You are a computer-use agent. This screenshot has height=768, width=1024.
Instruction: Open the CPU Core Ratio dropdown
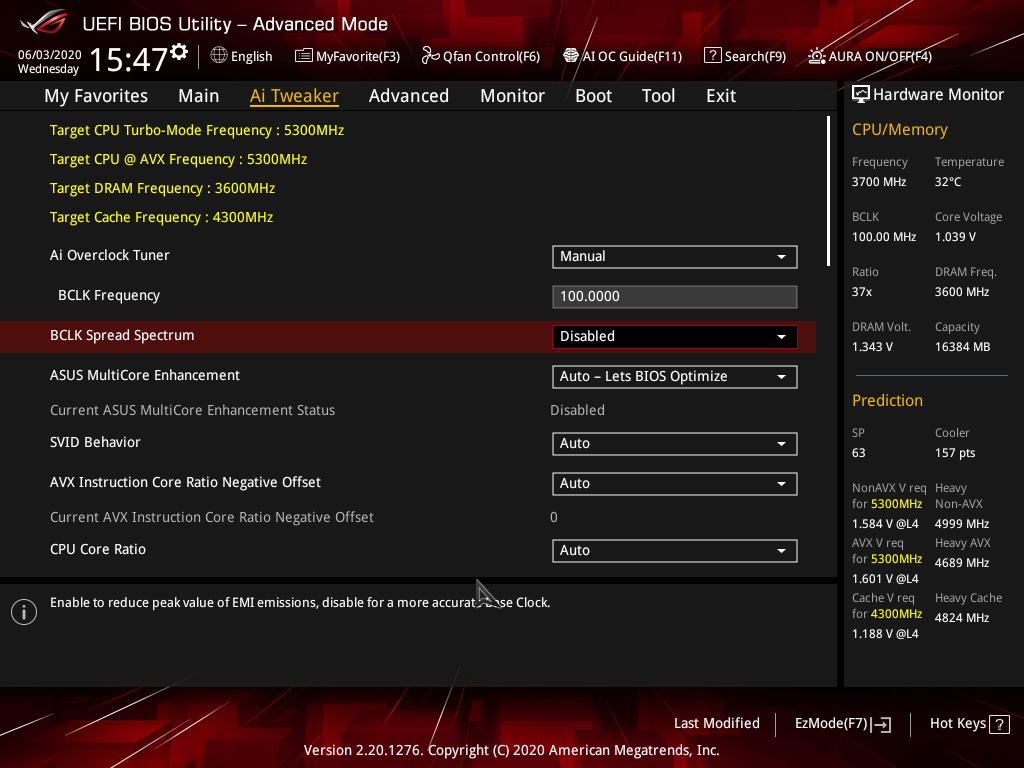point(675,551)
